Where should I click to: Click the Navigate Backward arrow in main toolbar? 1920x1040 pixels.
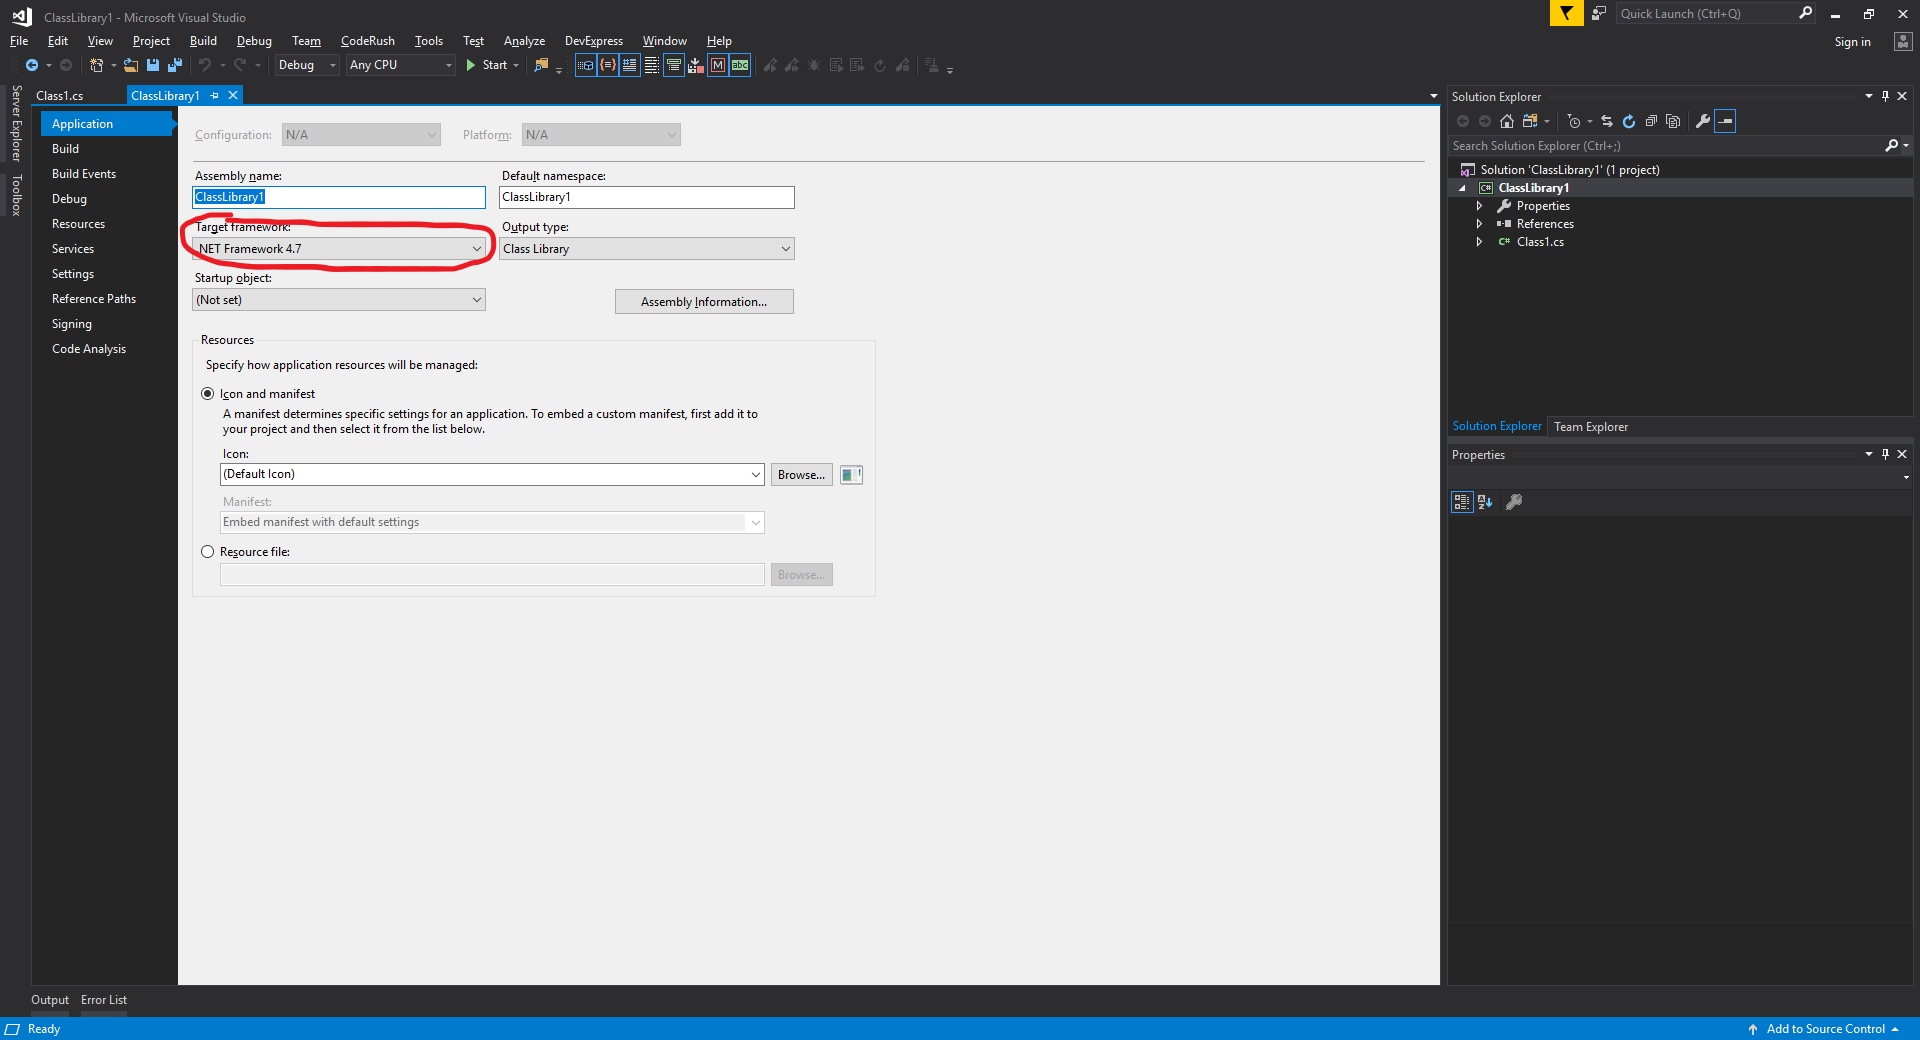32,65
